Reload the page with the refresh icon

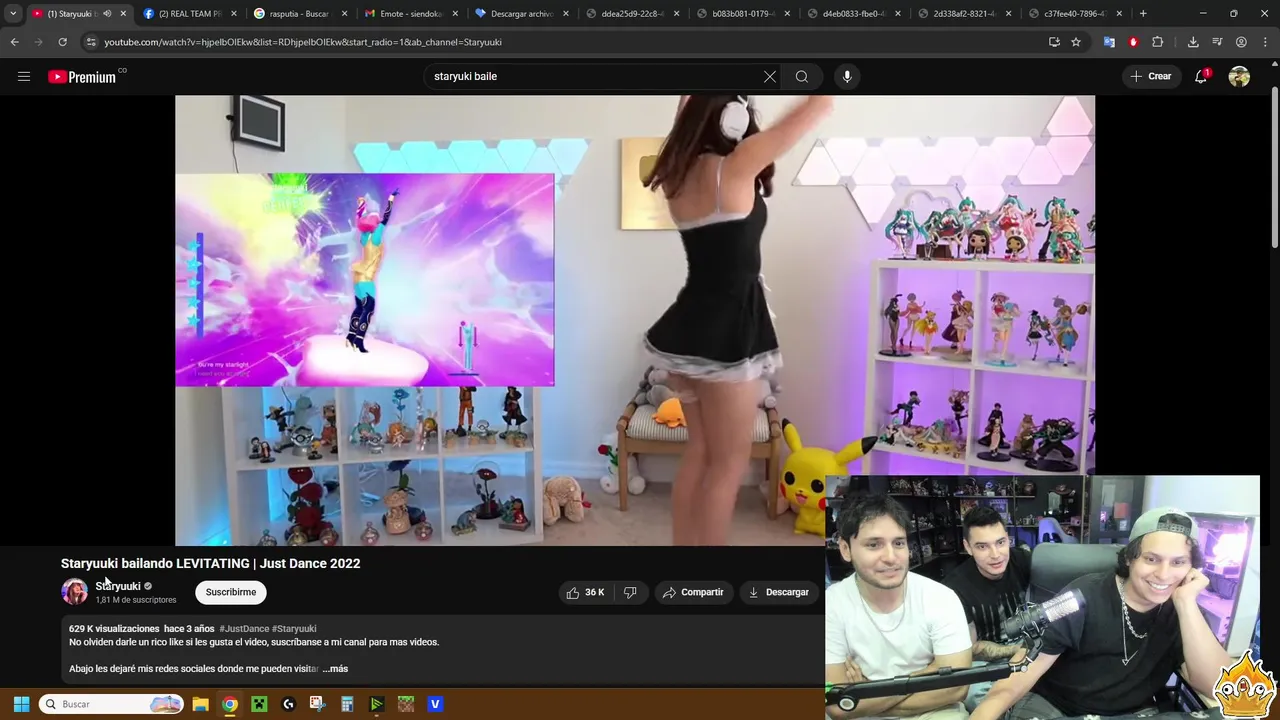pos(62,42)
